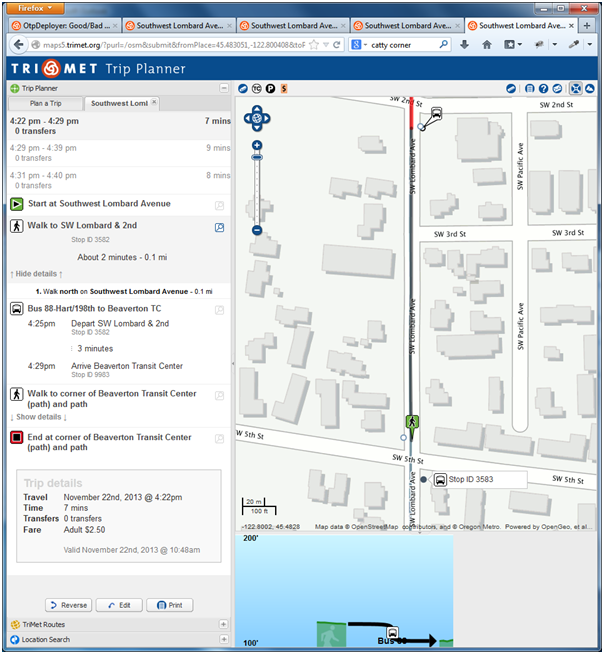Click the globe in pan control center
The width and height of the screenshot is (604, 654).
[x=257, y=118]
